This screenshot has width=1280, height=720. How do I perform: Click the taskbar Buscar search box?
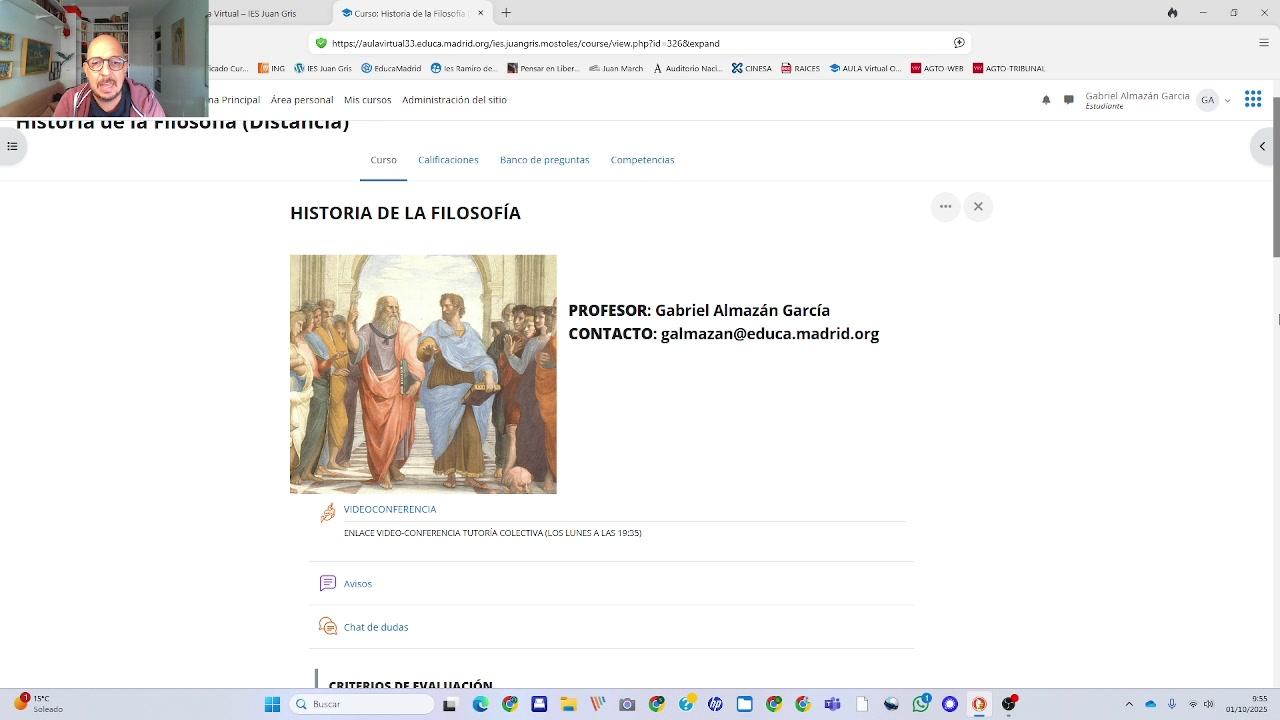(x=363, y=704)
